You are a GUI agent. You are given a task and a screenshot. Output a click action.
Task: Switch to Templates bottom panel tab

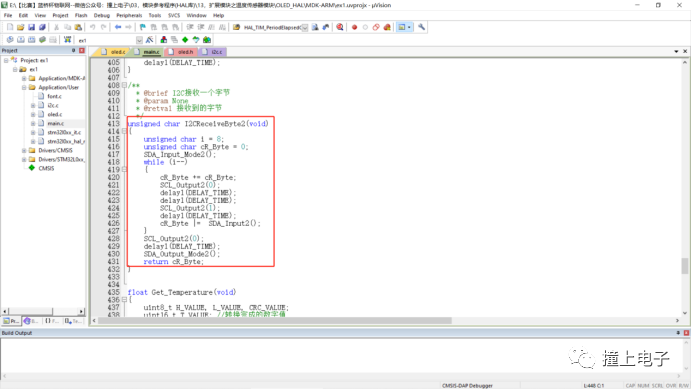[73, 321]
